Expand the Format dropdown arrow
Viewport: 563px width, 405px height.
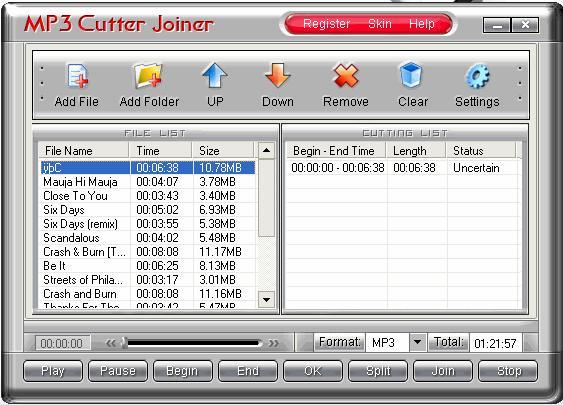click(x=417, y=342)
